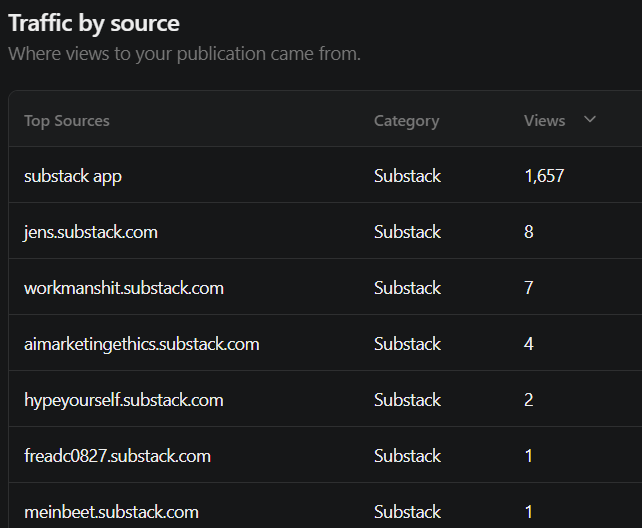Screen dimensions: 642x528
Task: Click the 1 view value for freadc0827
Action: [529, 456]
